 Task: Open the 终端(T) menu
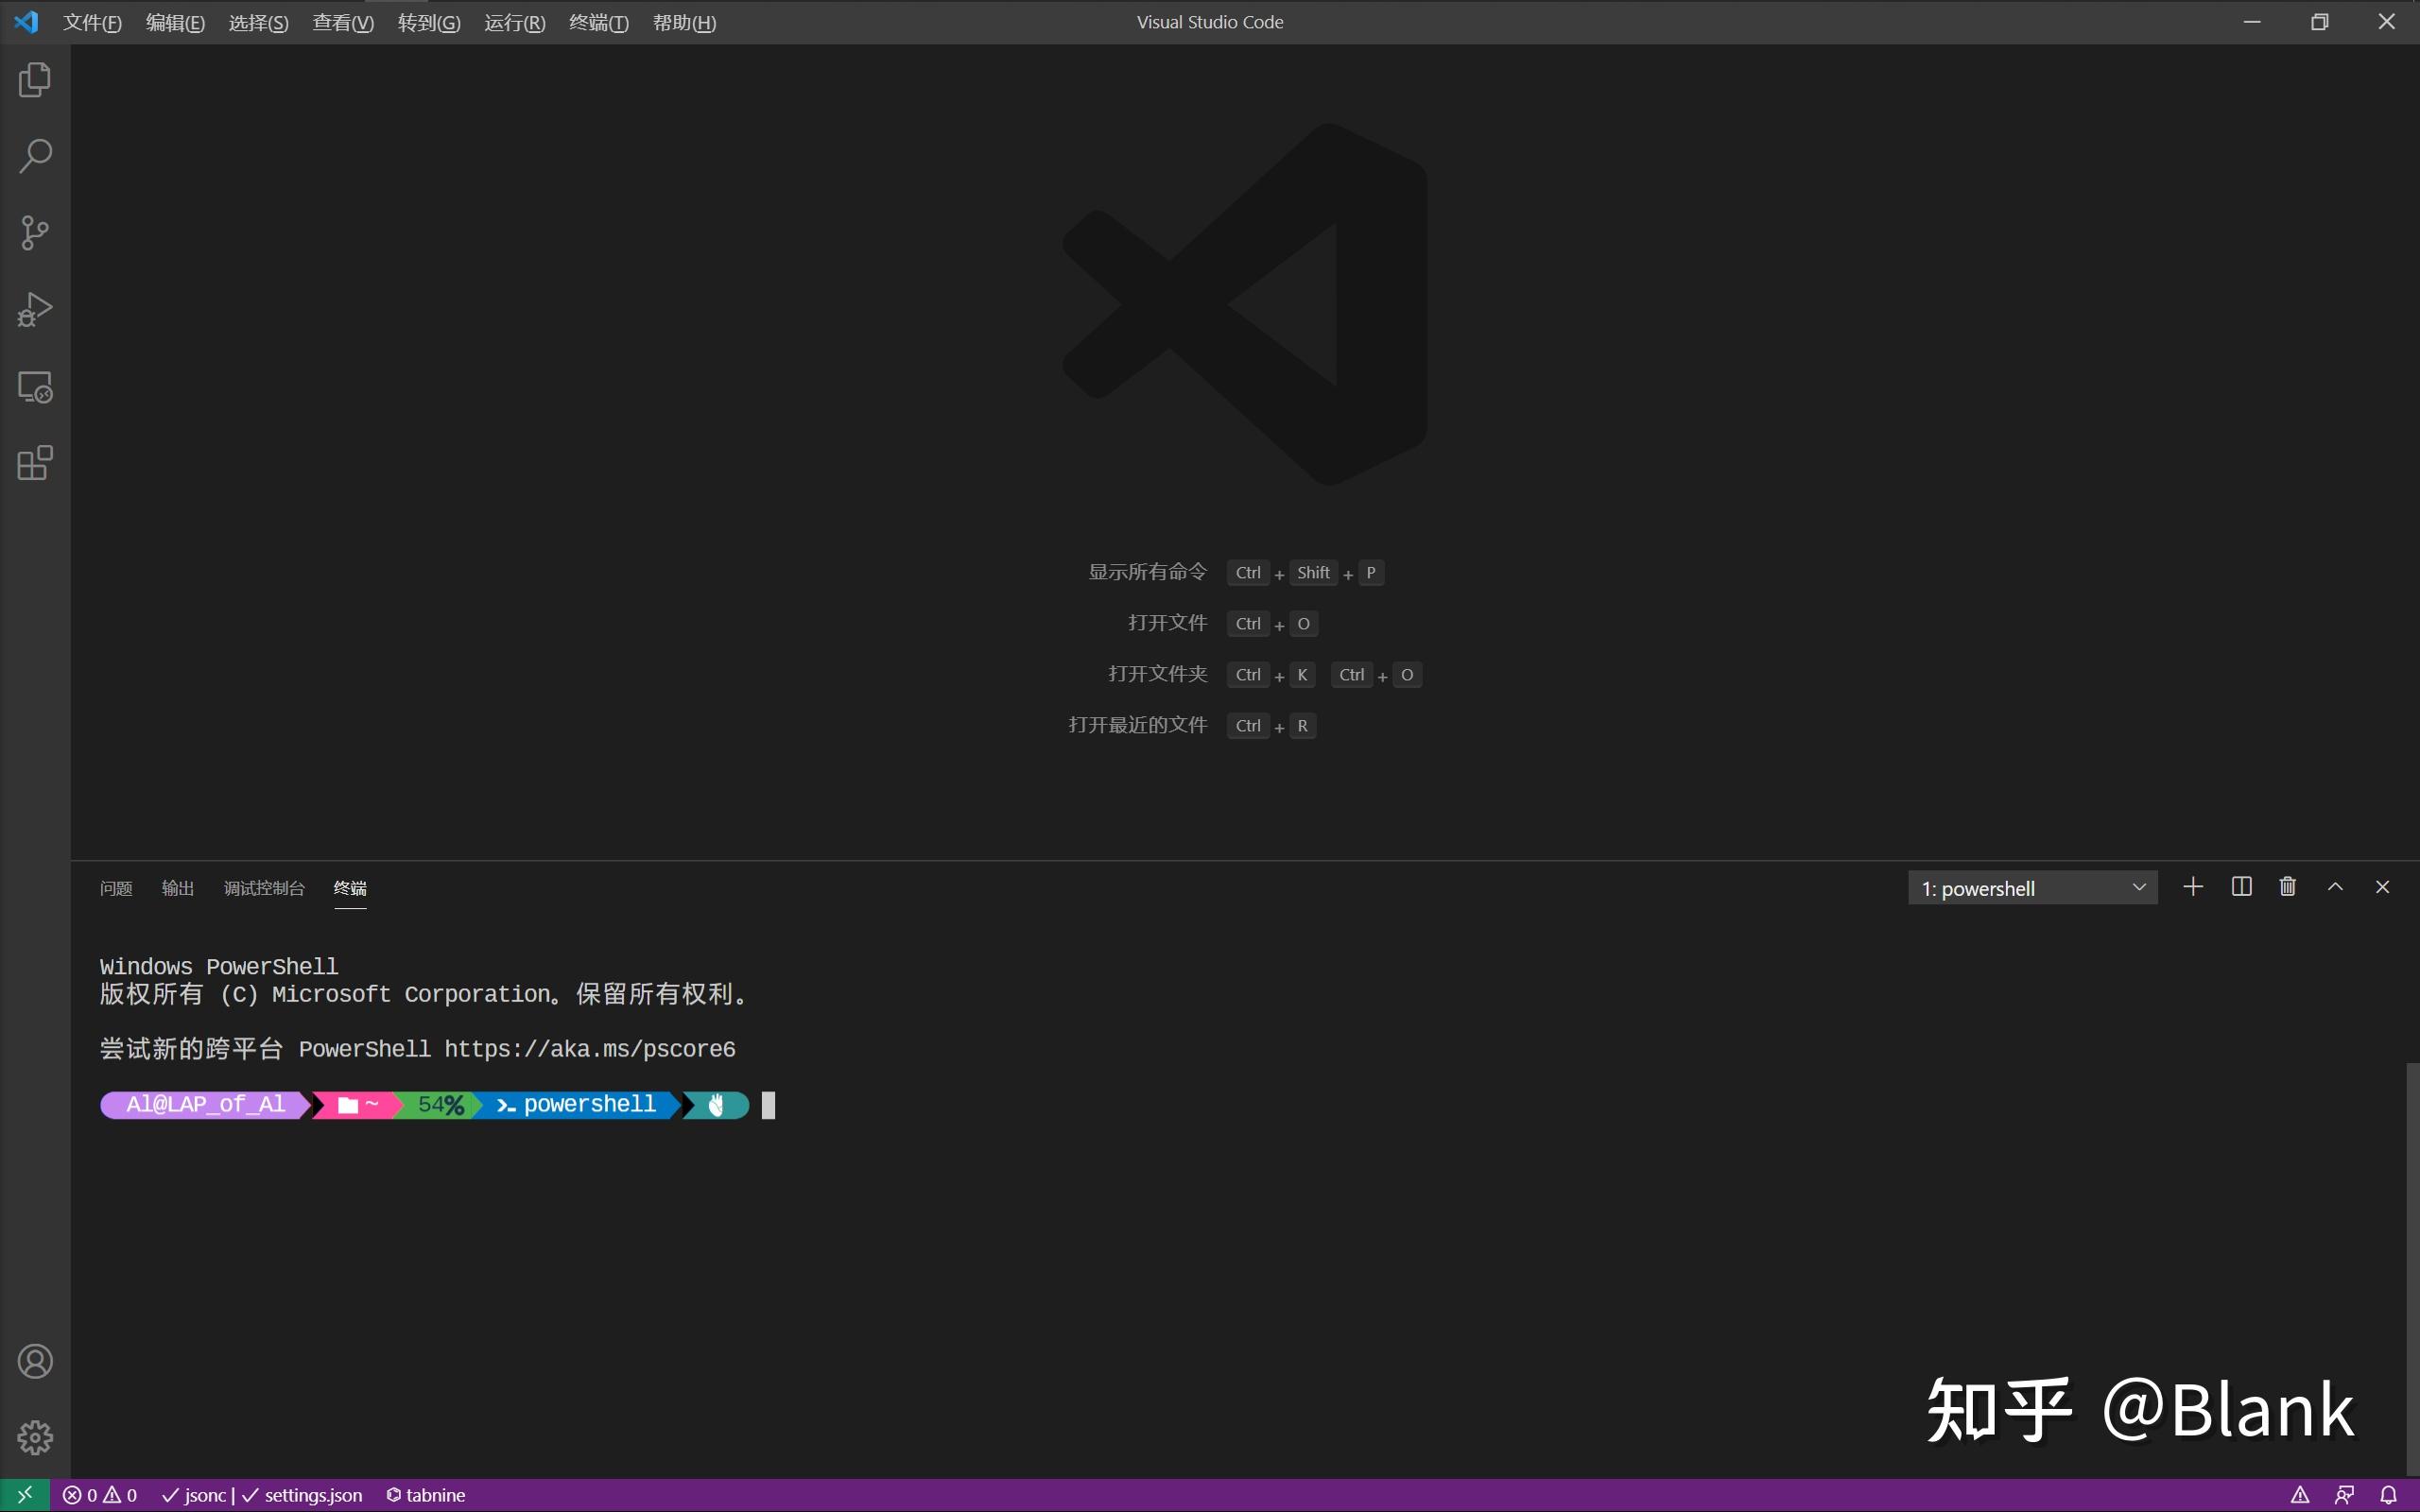coord(598,22)
